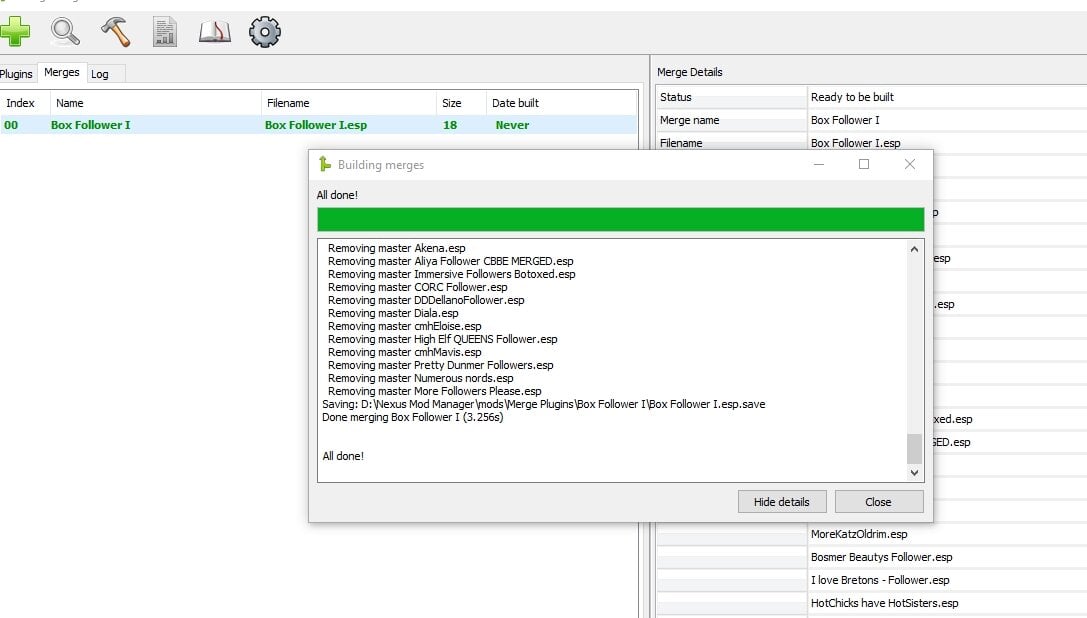Click log line Removing master cmhEloise.esp
The width and height of the screenshot is (1087, 618).
tap(404, 326)
